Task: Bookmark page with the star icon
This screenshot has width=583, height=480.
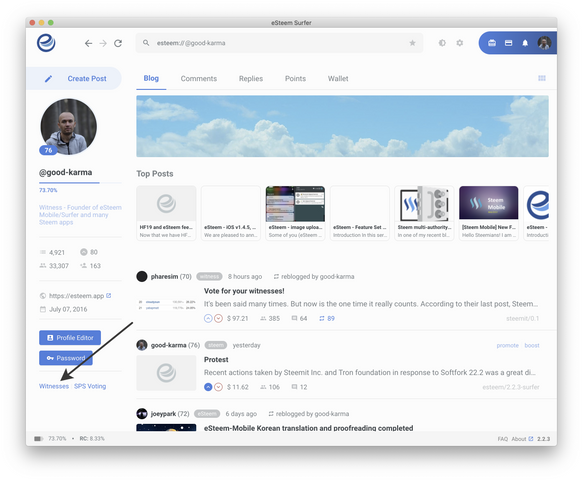Action: pos(412,43)
